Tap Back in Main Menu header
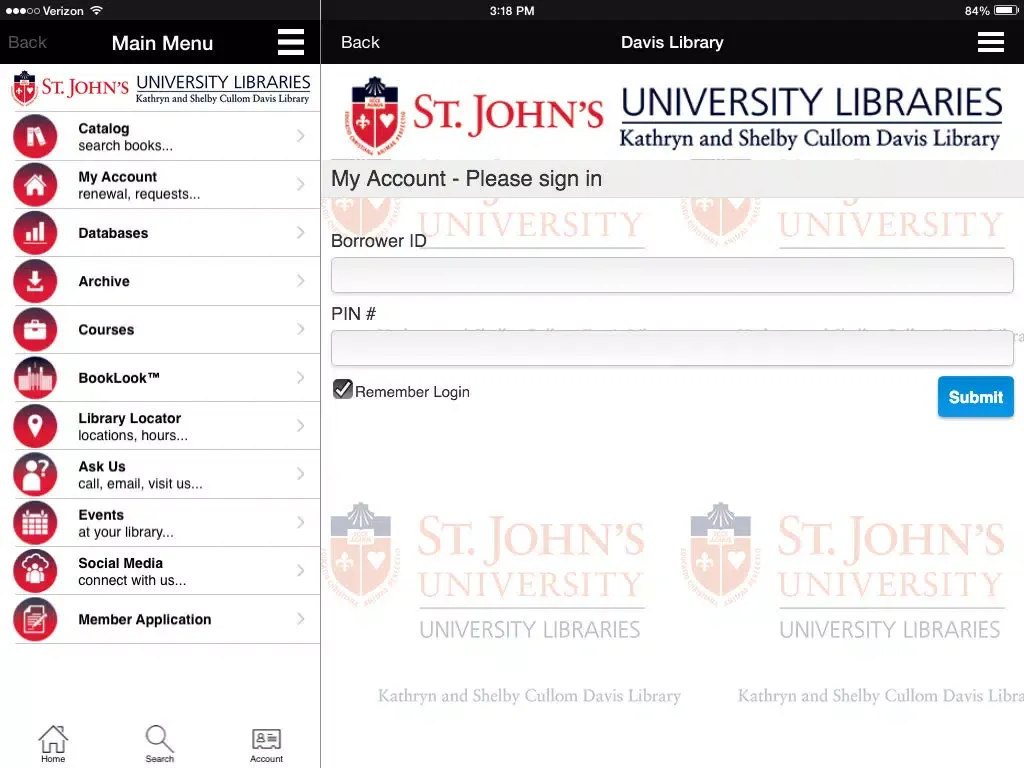This screenshot has height=768, width=1024. pyautogui.click(x=27, y=42)
